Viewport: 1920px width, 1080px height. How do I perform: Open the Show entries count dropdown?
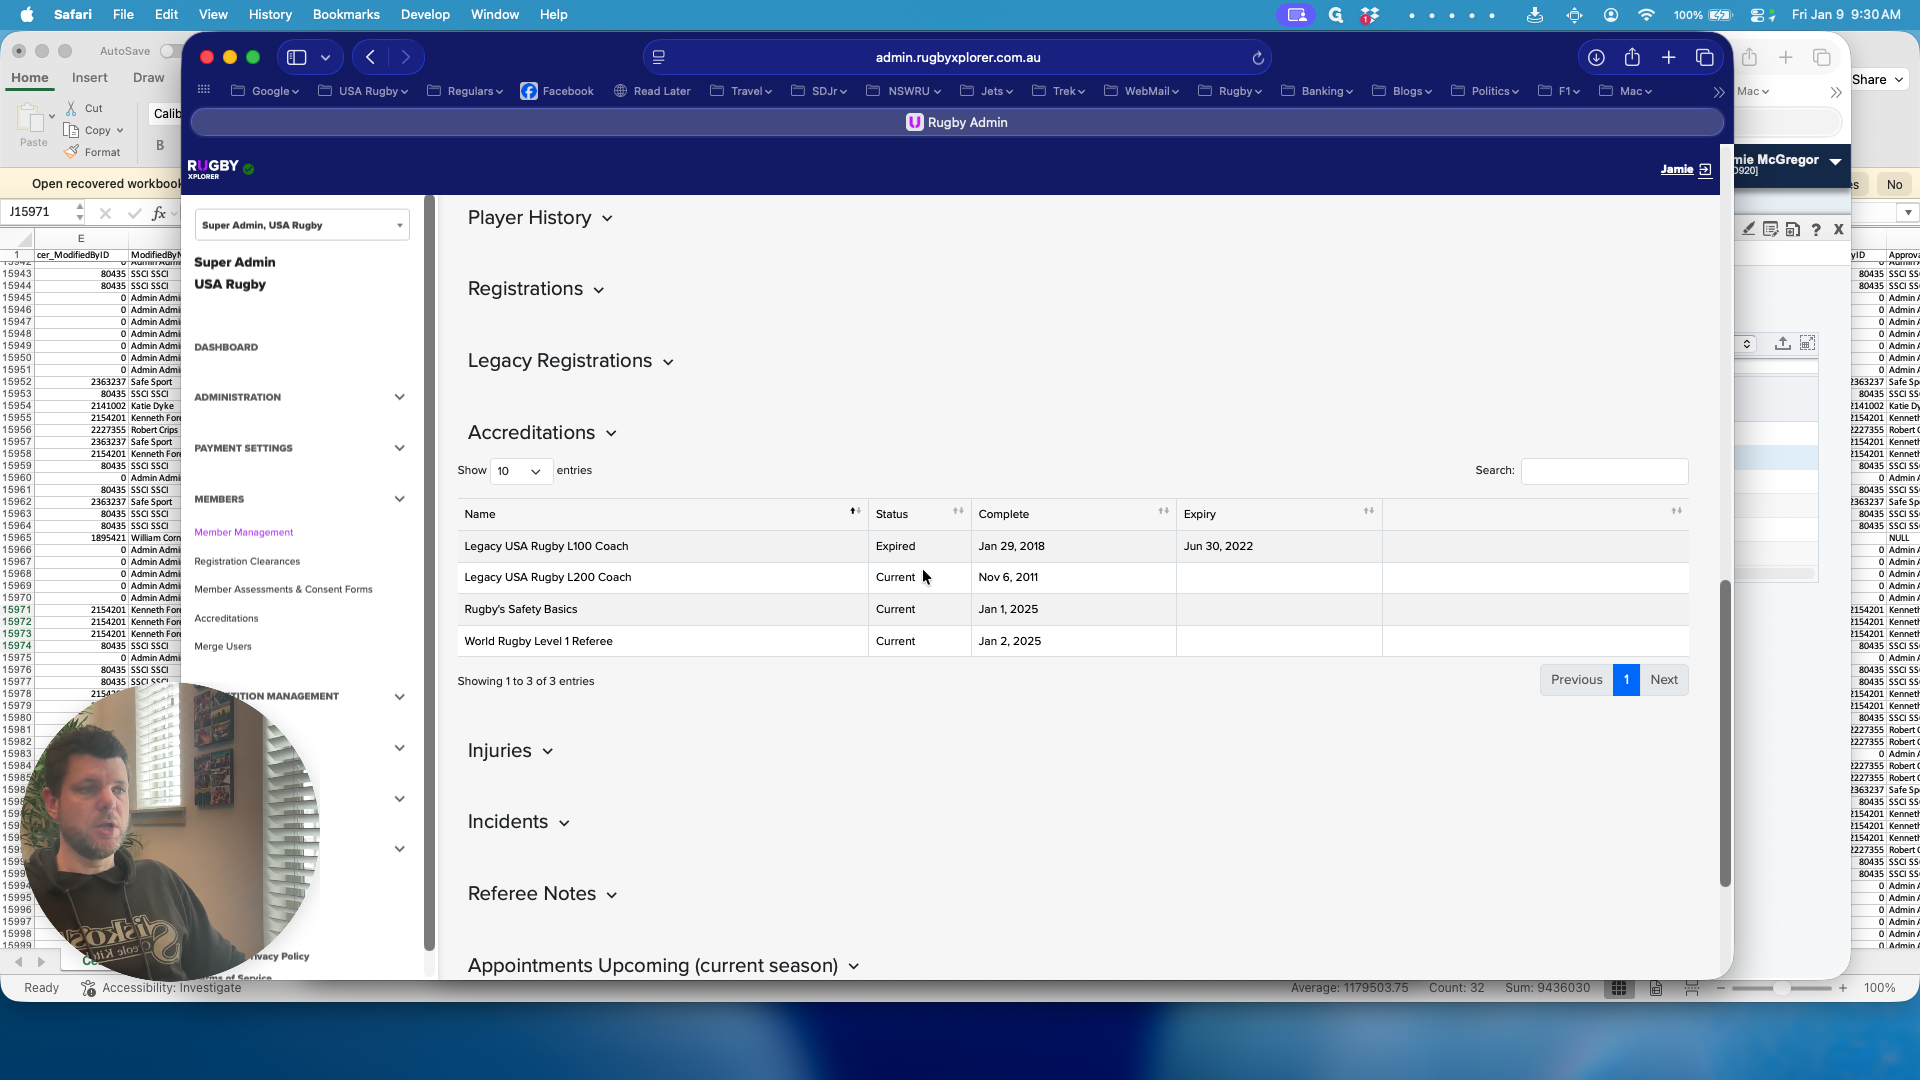point(520,471)
